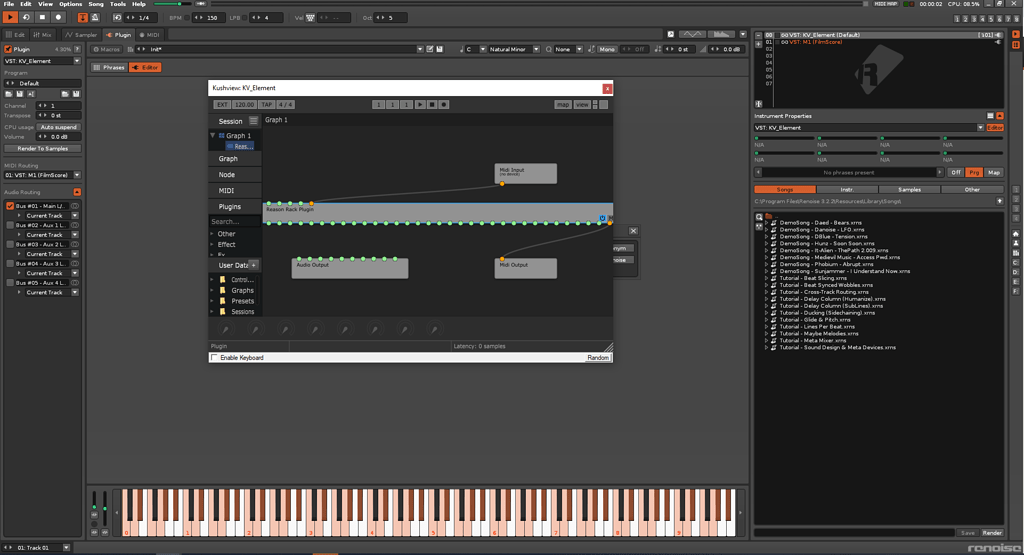Expand DemoSong - Daed - Bears.xrns entry
The height and width of the screenshot is (555, 1024).
(x=767, y=223)
